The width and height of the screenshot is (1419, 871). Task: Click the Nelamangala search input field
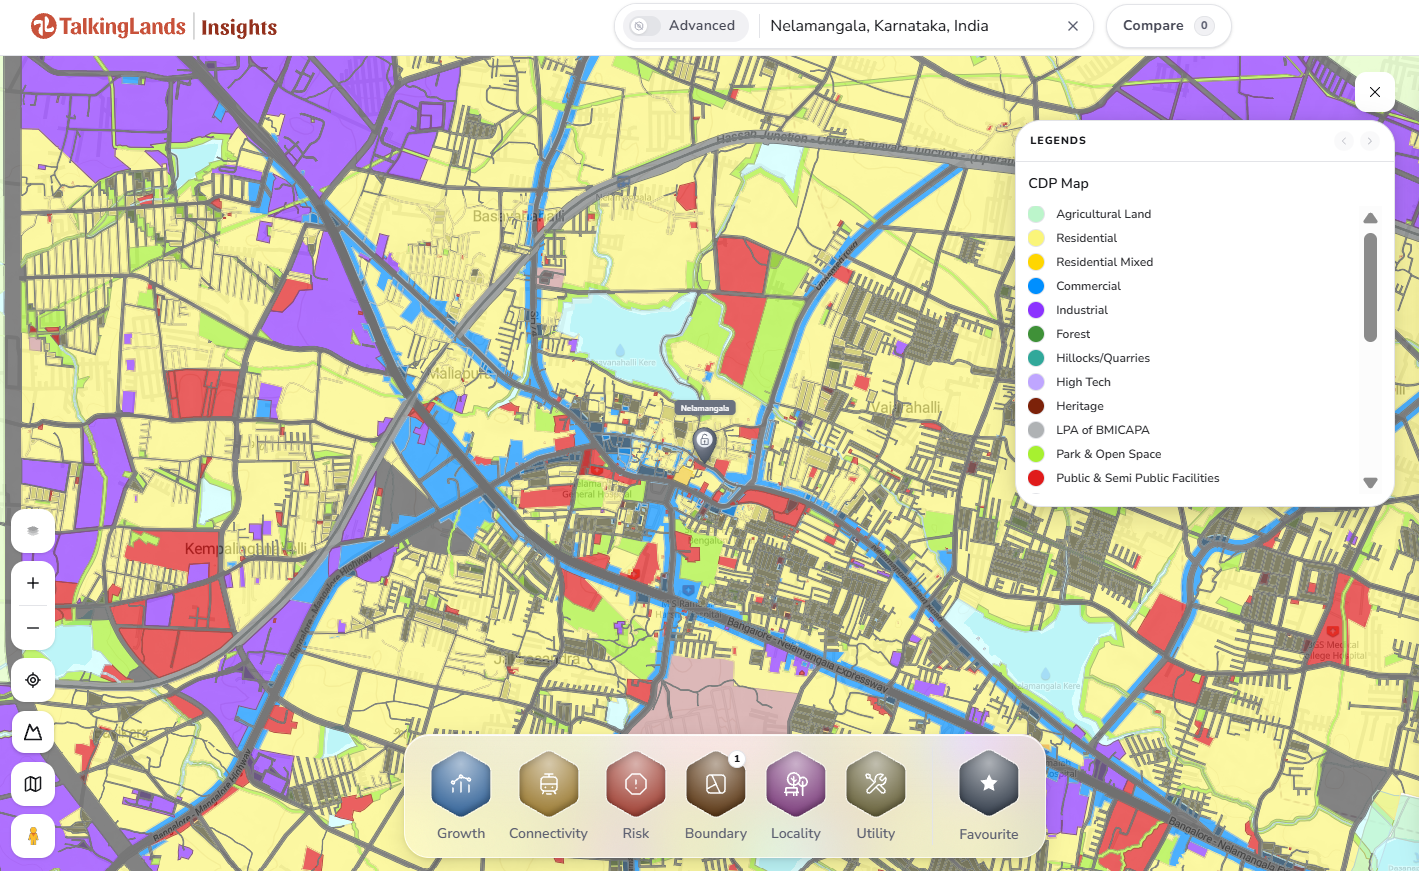click(x=912, y=26)
